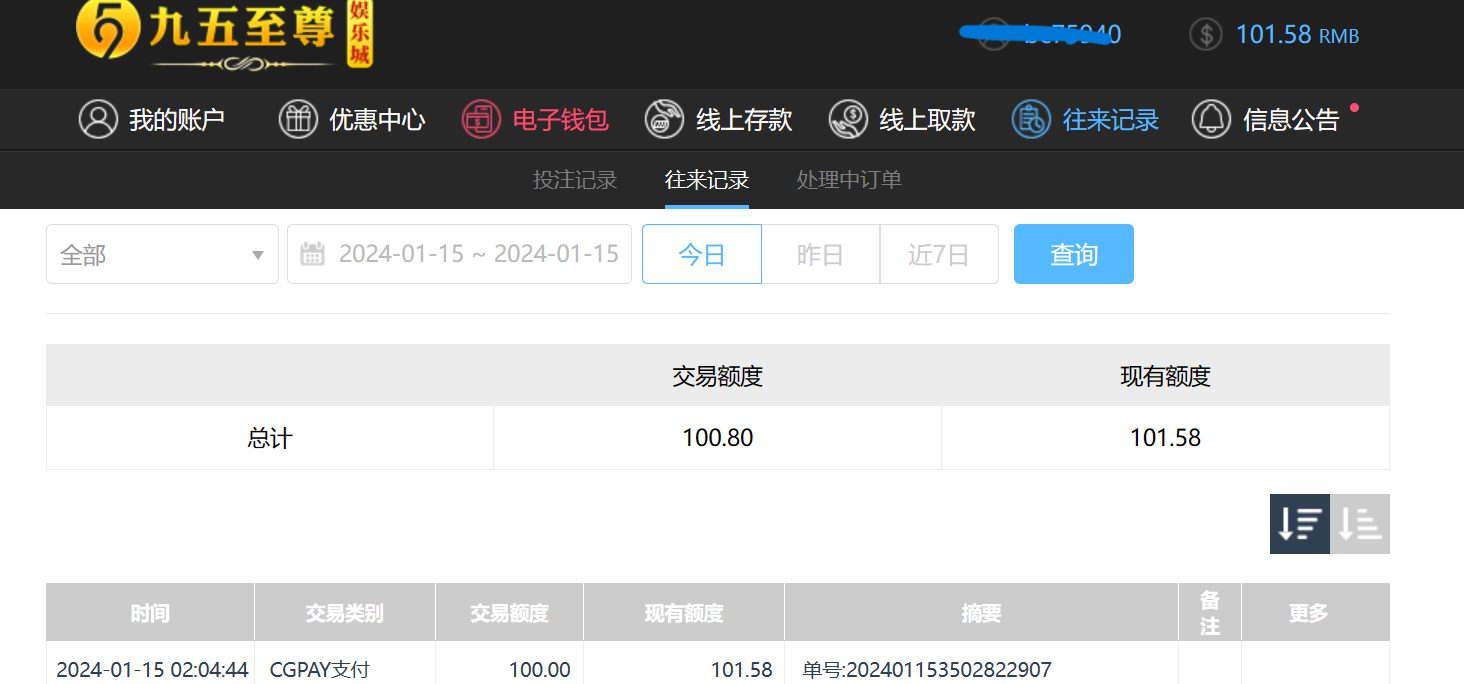Click the calendar icon in date field
The width and height of the screenshot is (1464, 684).
coord(312,254)
